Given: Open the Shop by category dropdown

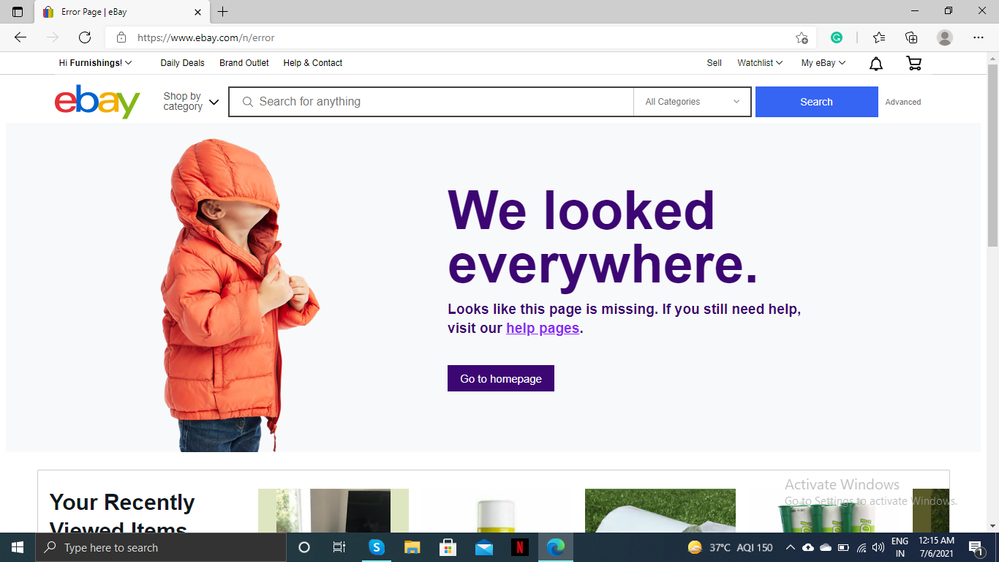Looking at the screenshot, I should [190, 101].
